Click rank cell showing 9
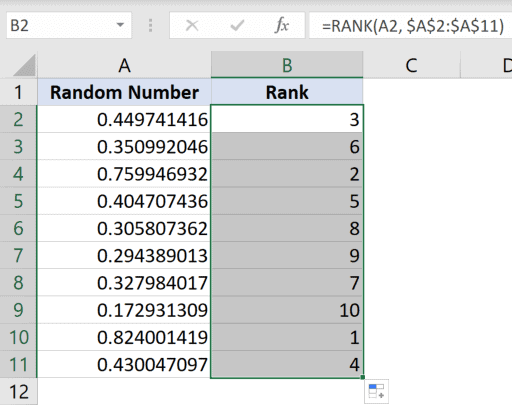The width and height of the screenshot is (512, 405). click(x=287, y=256)
